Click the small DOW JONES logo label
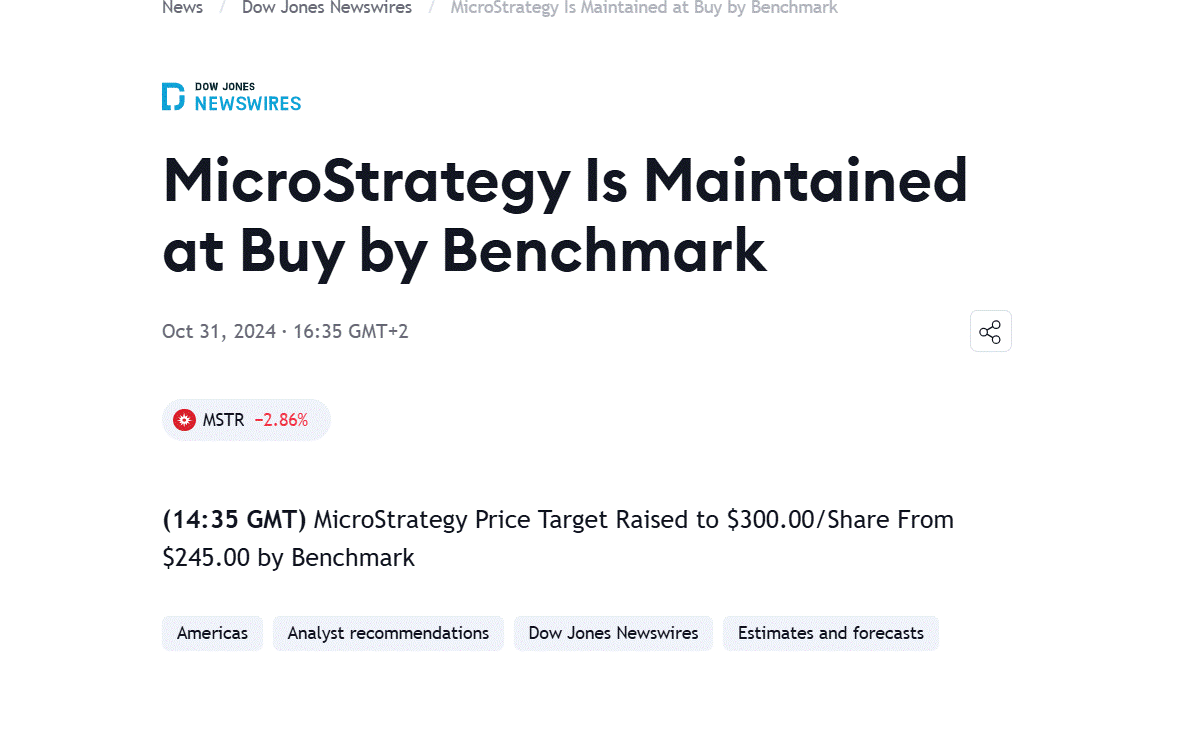This screenshot has height=747, width=1180. [225, 87]
